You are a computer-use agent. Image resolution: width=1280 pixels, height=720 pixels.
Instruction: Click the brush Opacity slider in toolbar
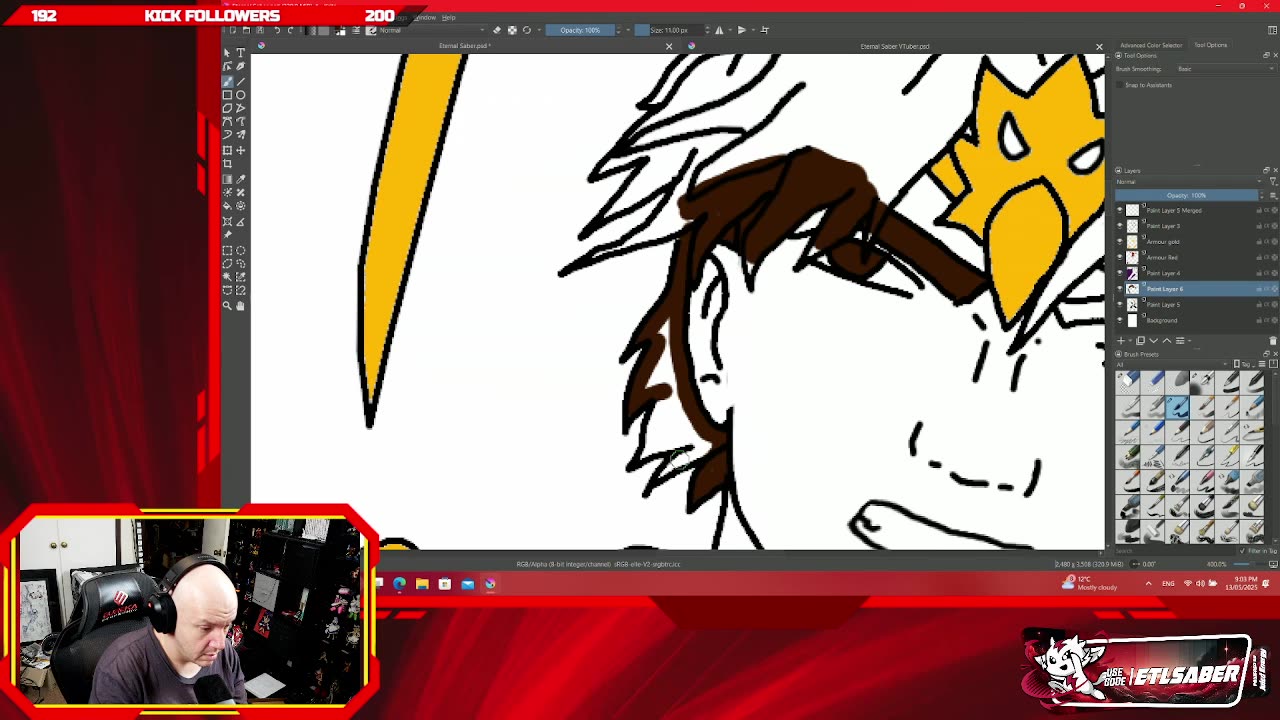[x=580, y=30]
